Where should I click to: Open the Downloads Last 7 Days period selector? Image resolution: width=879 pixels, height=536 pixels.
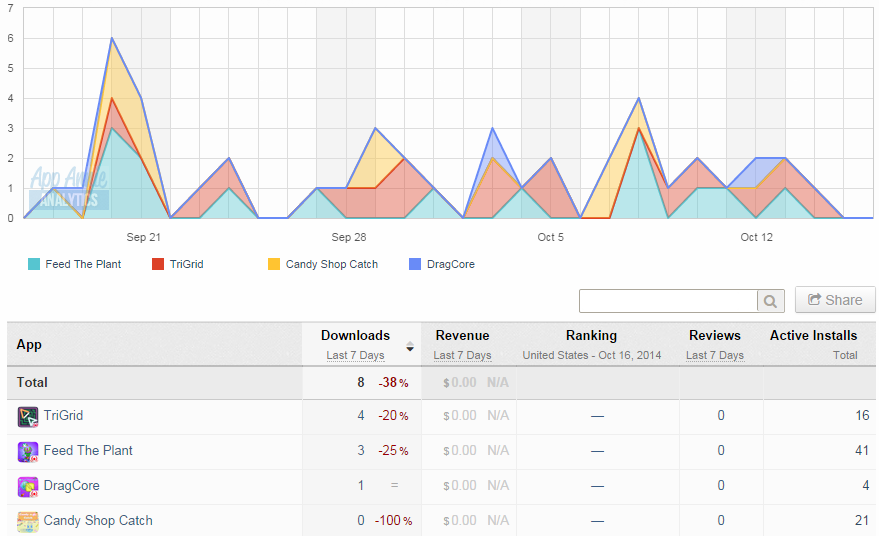point(355,355)
